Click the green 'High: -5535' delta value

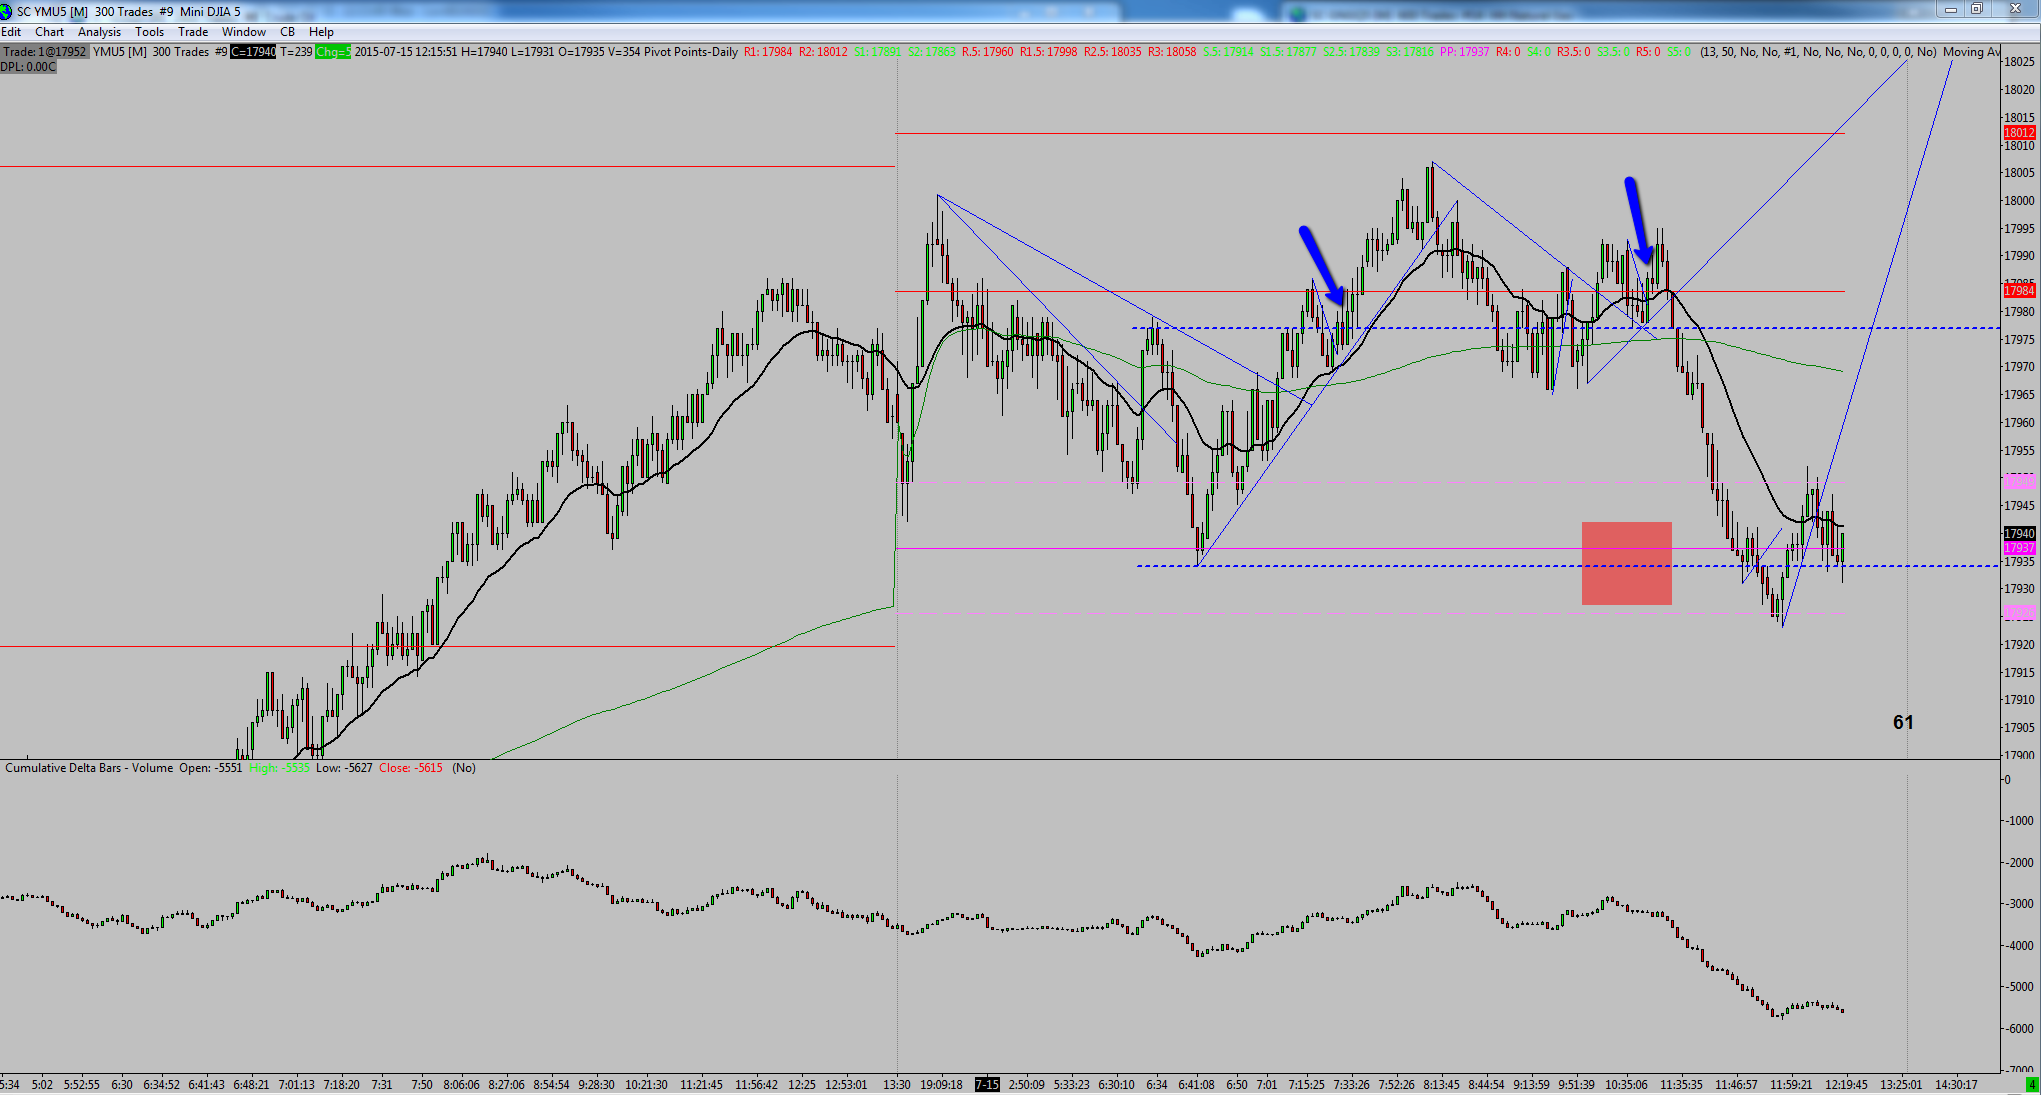click(280, 768)
